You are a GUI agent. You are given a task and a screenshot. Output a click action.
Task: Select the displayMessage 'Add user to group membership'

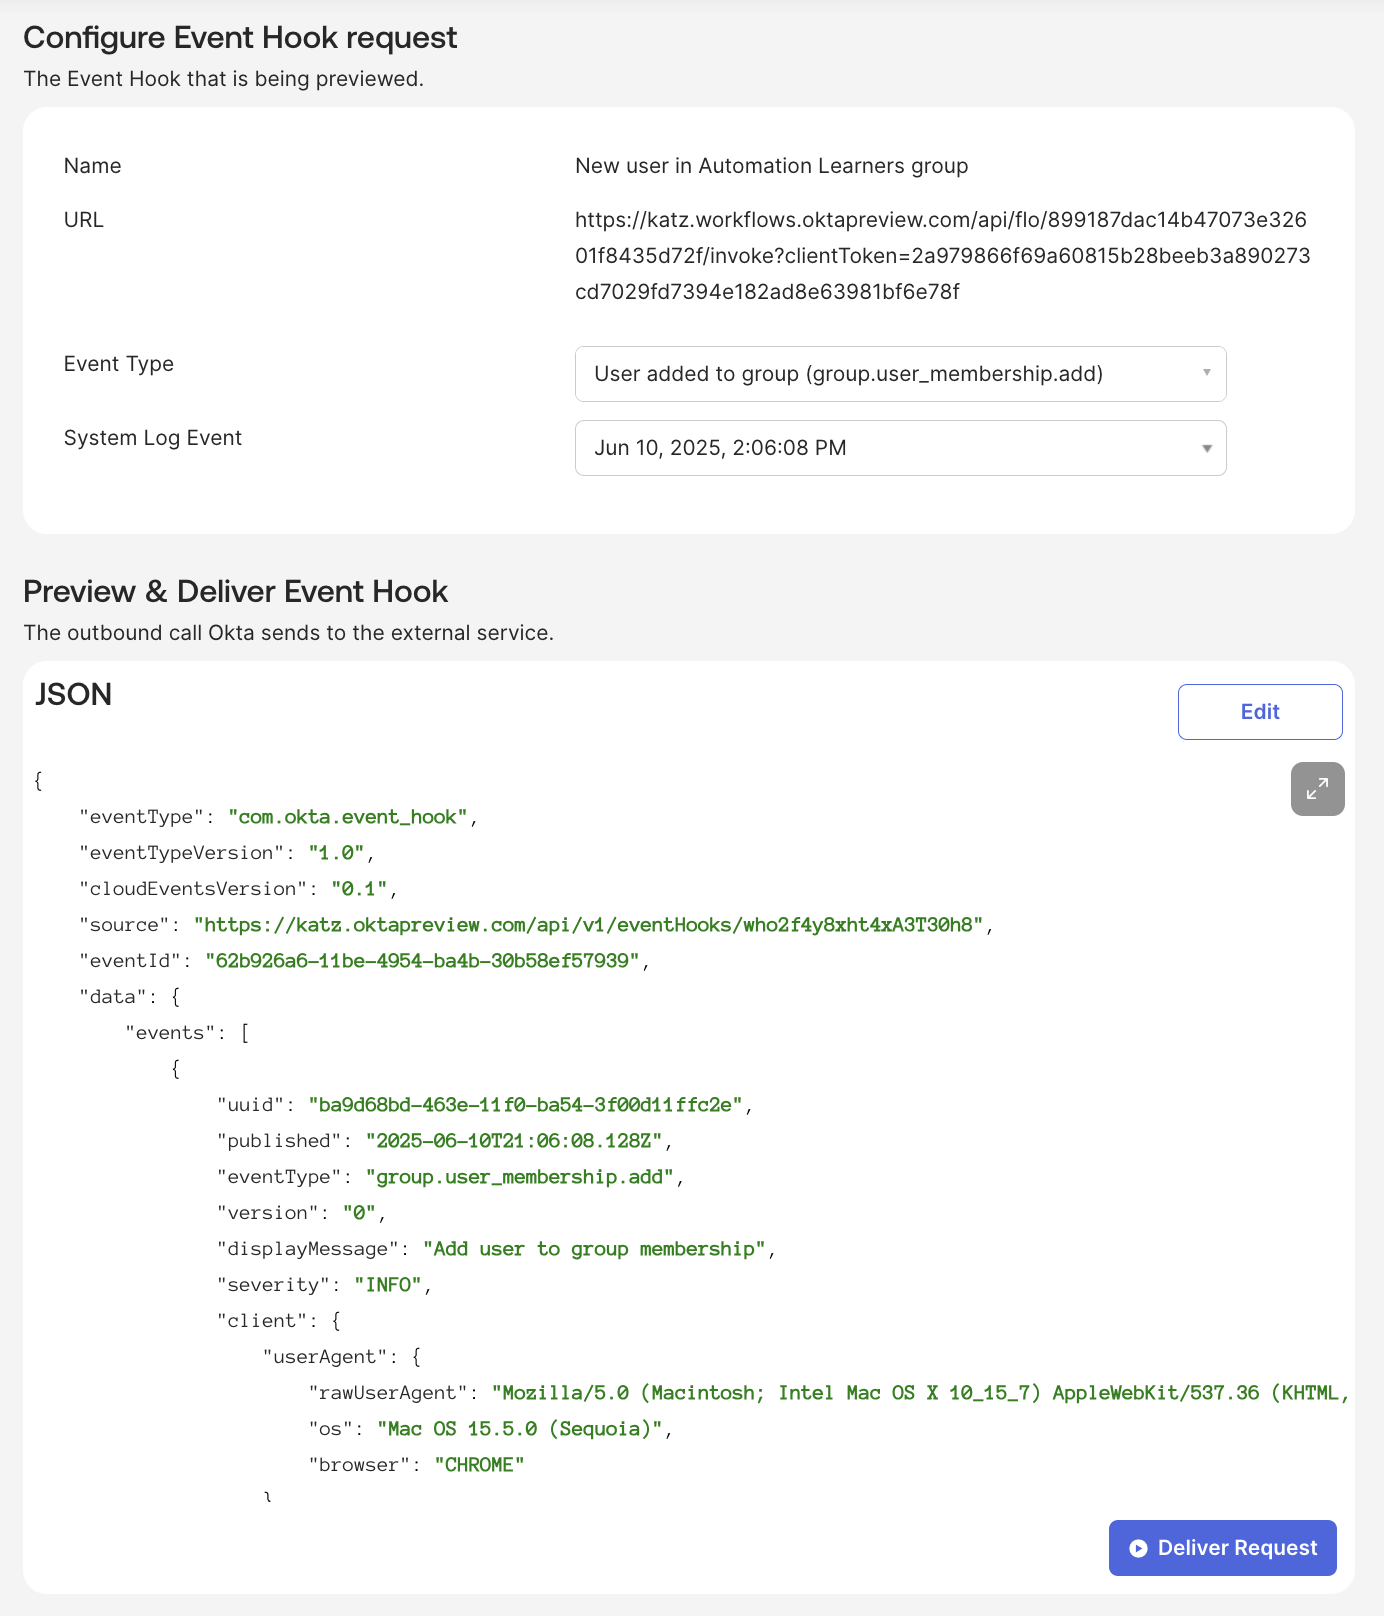[595, 1248]
